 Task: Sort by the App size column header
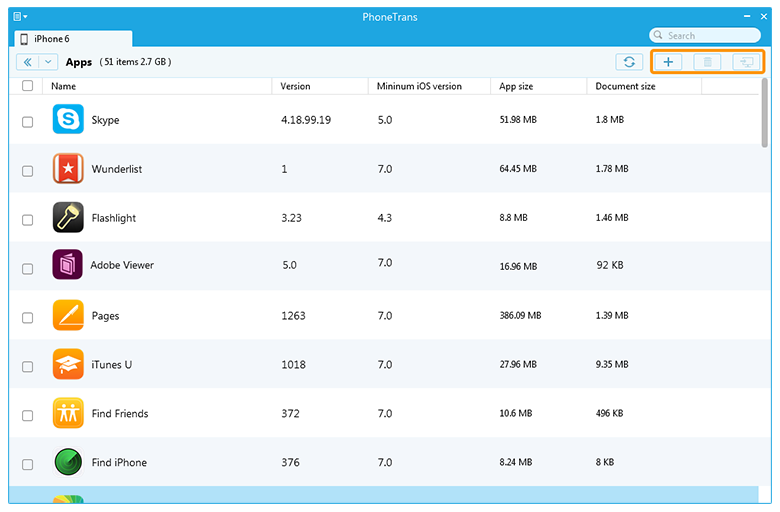coord(516,86)
